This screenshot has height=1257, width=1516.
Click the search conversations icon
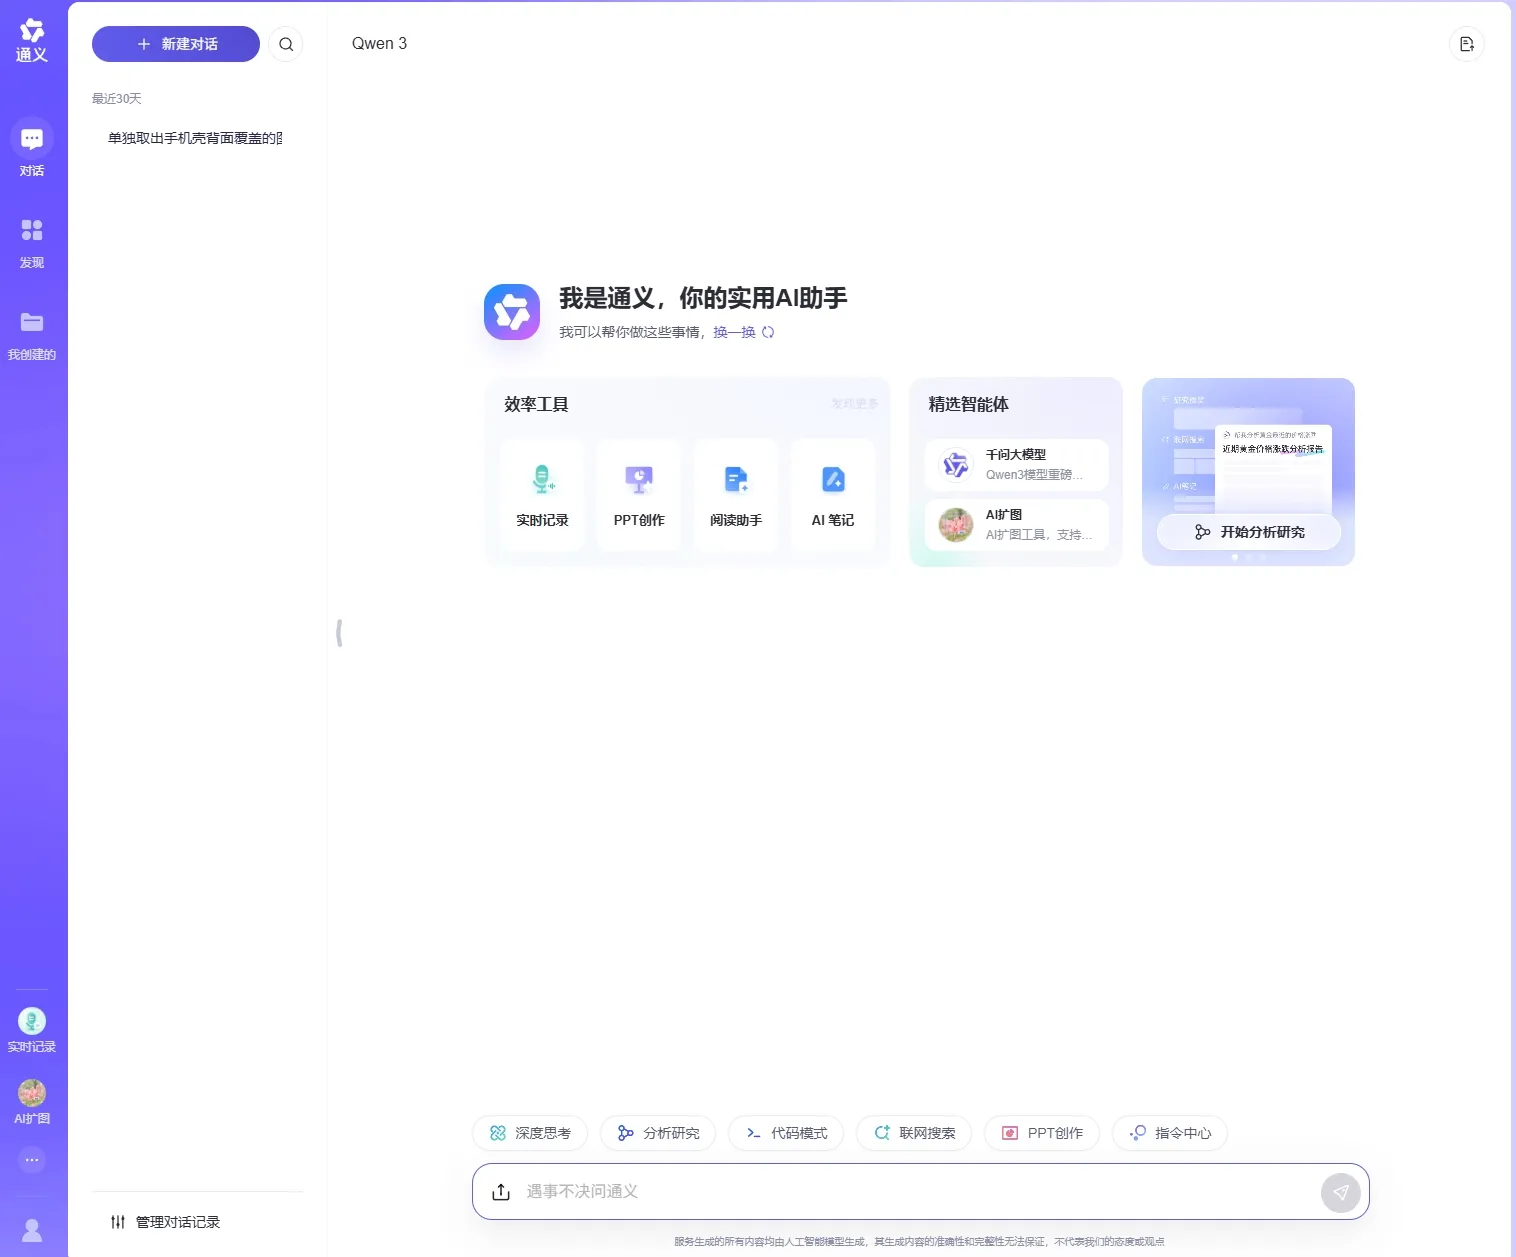(286, 44)
